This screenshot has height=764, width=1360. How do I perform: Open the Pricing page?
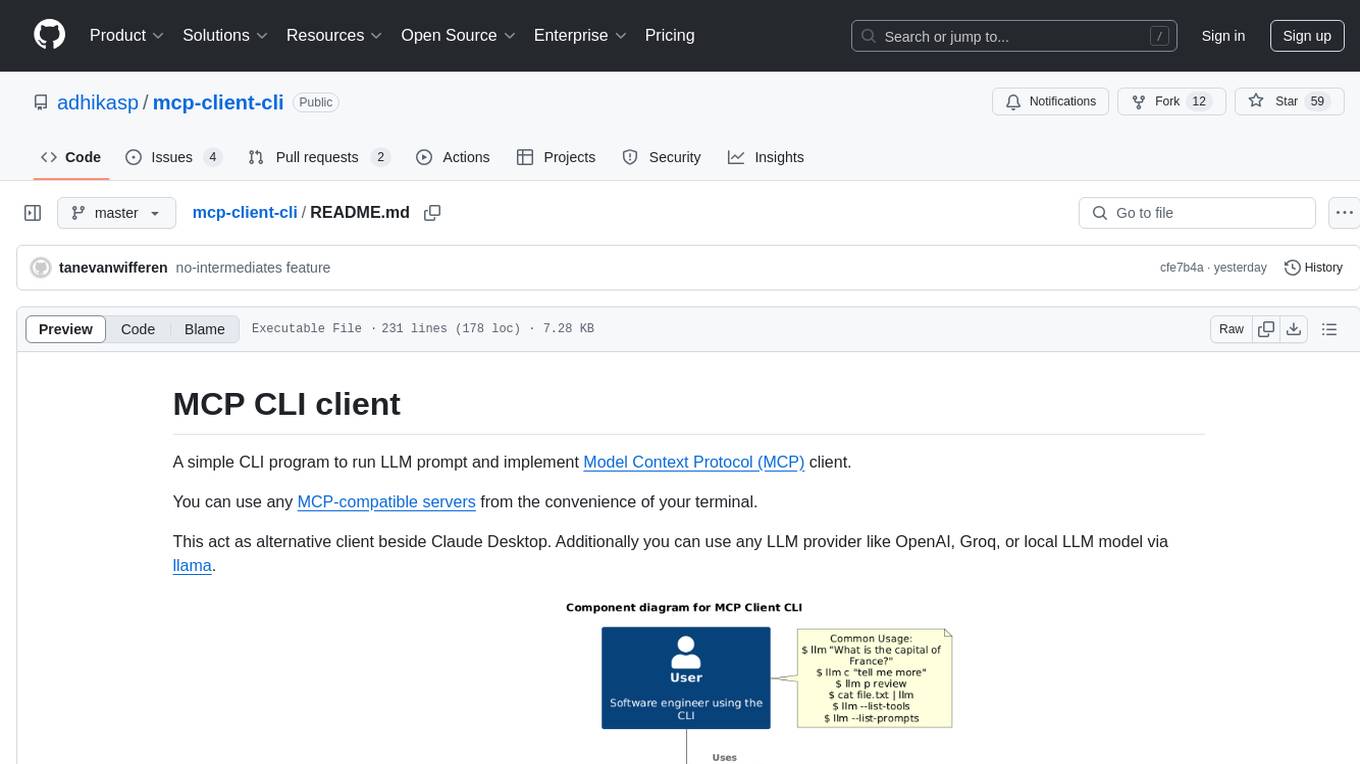coord(670,35)
